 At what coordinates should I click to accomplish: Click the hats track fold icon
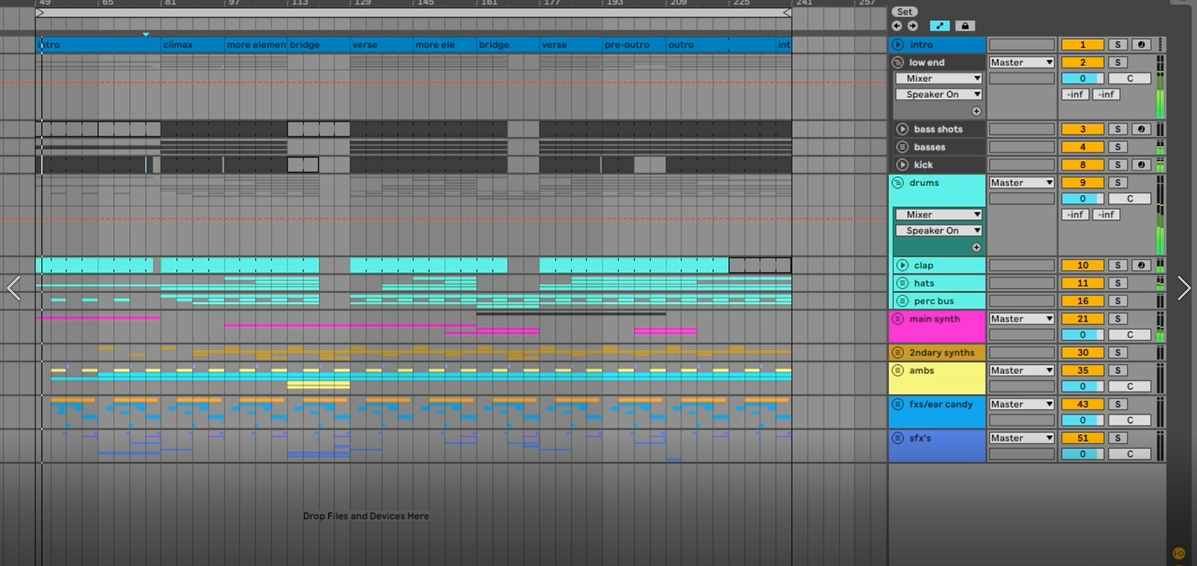point(902,283)
